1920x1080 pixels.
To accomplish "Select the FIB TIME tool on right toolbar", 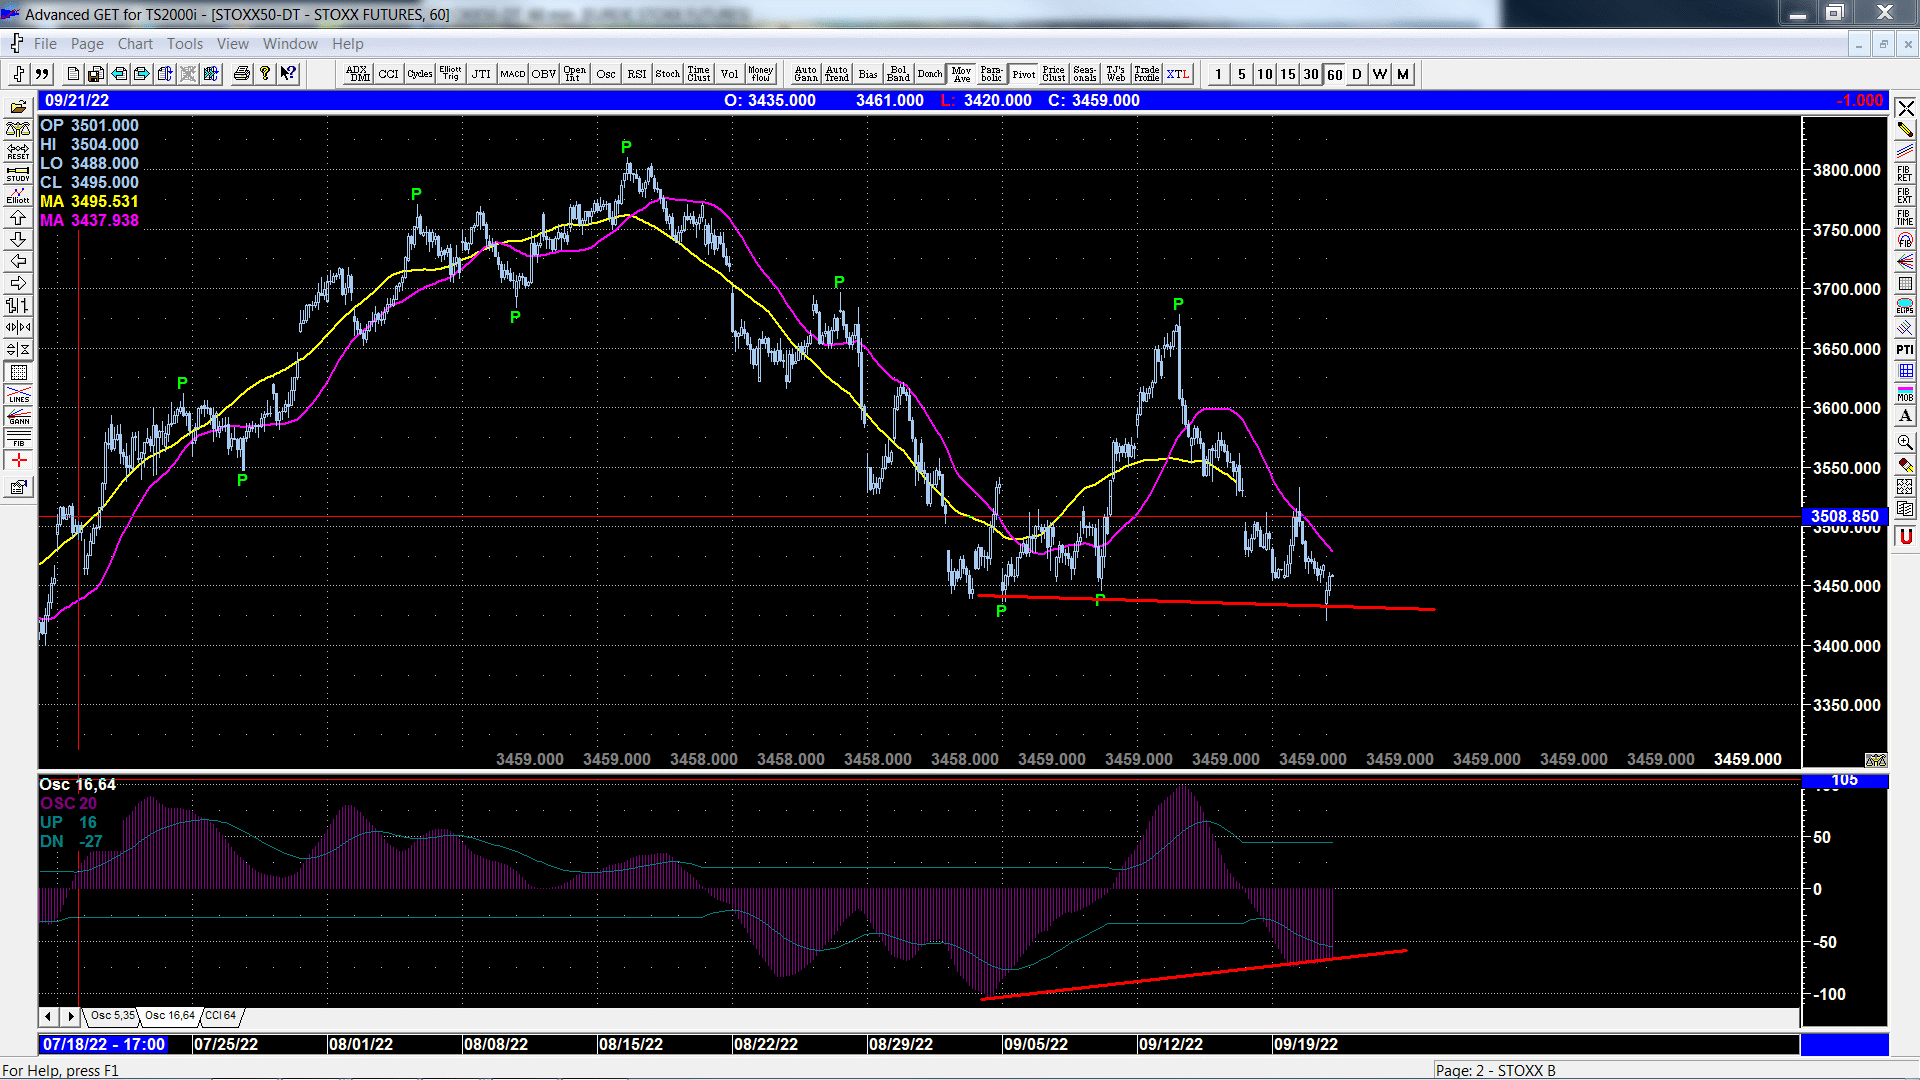I will coord(1905,218).
